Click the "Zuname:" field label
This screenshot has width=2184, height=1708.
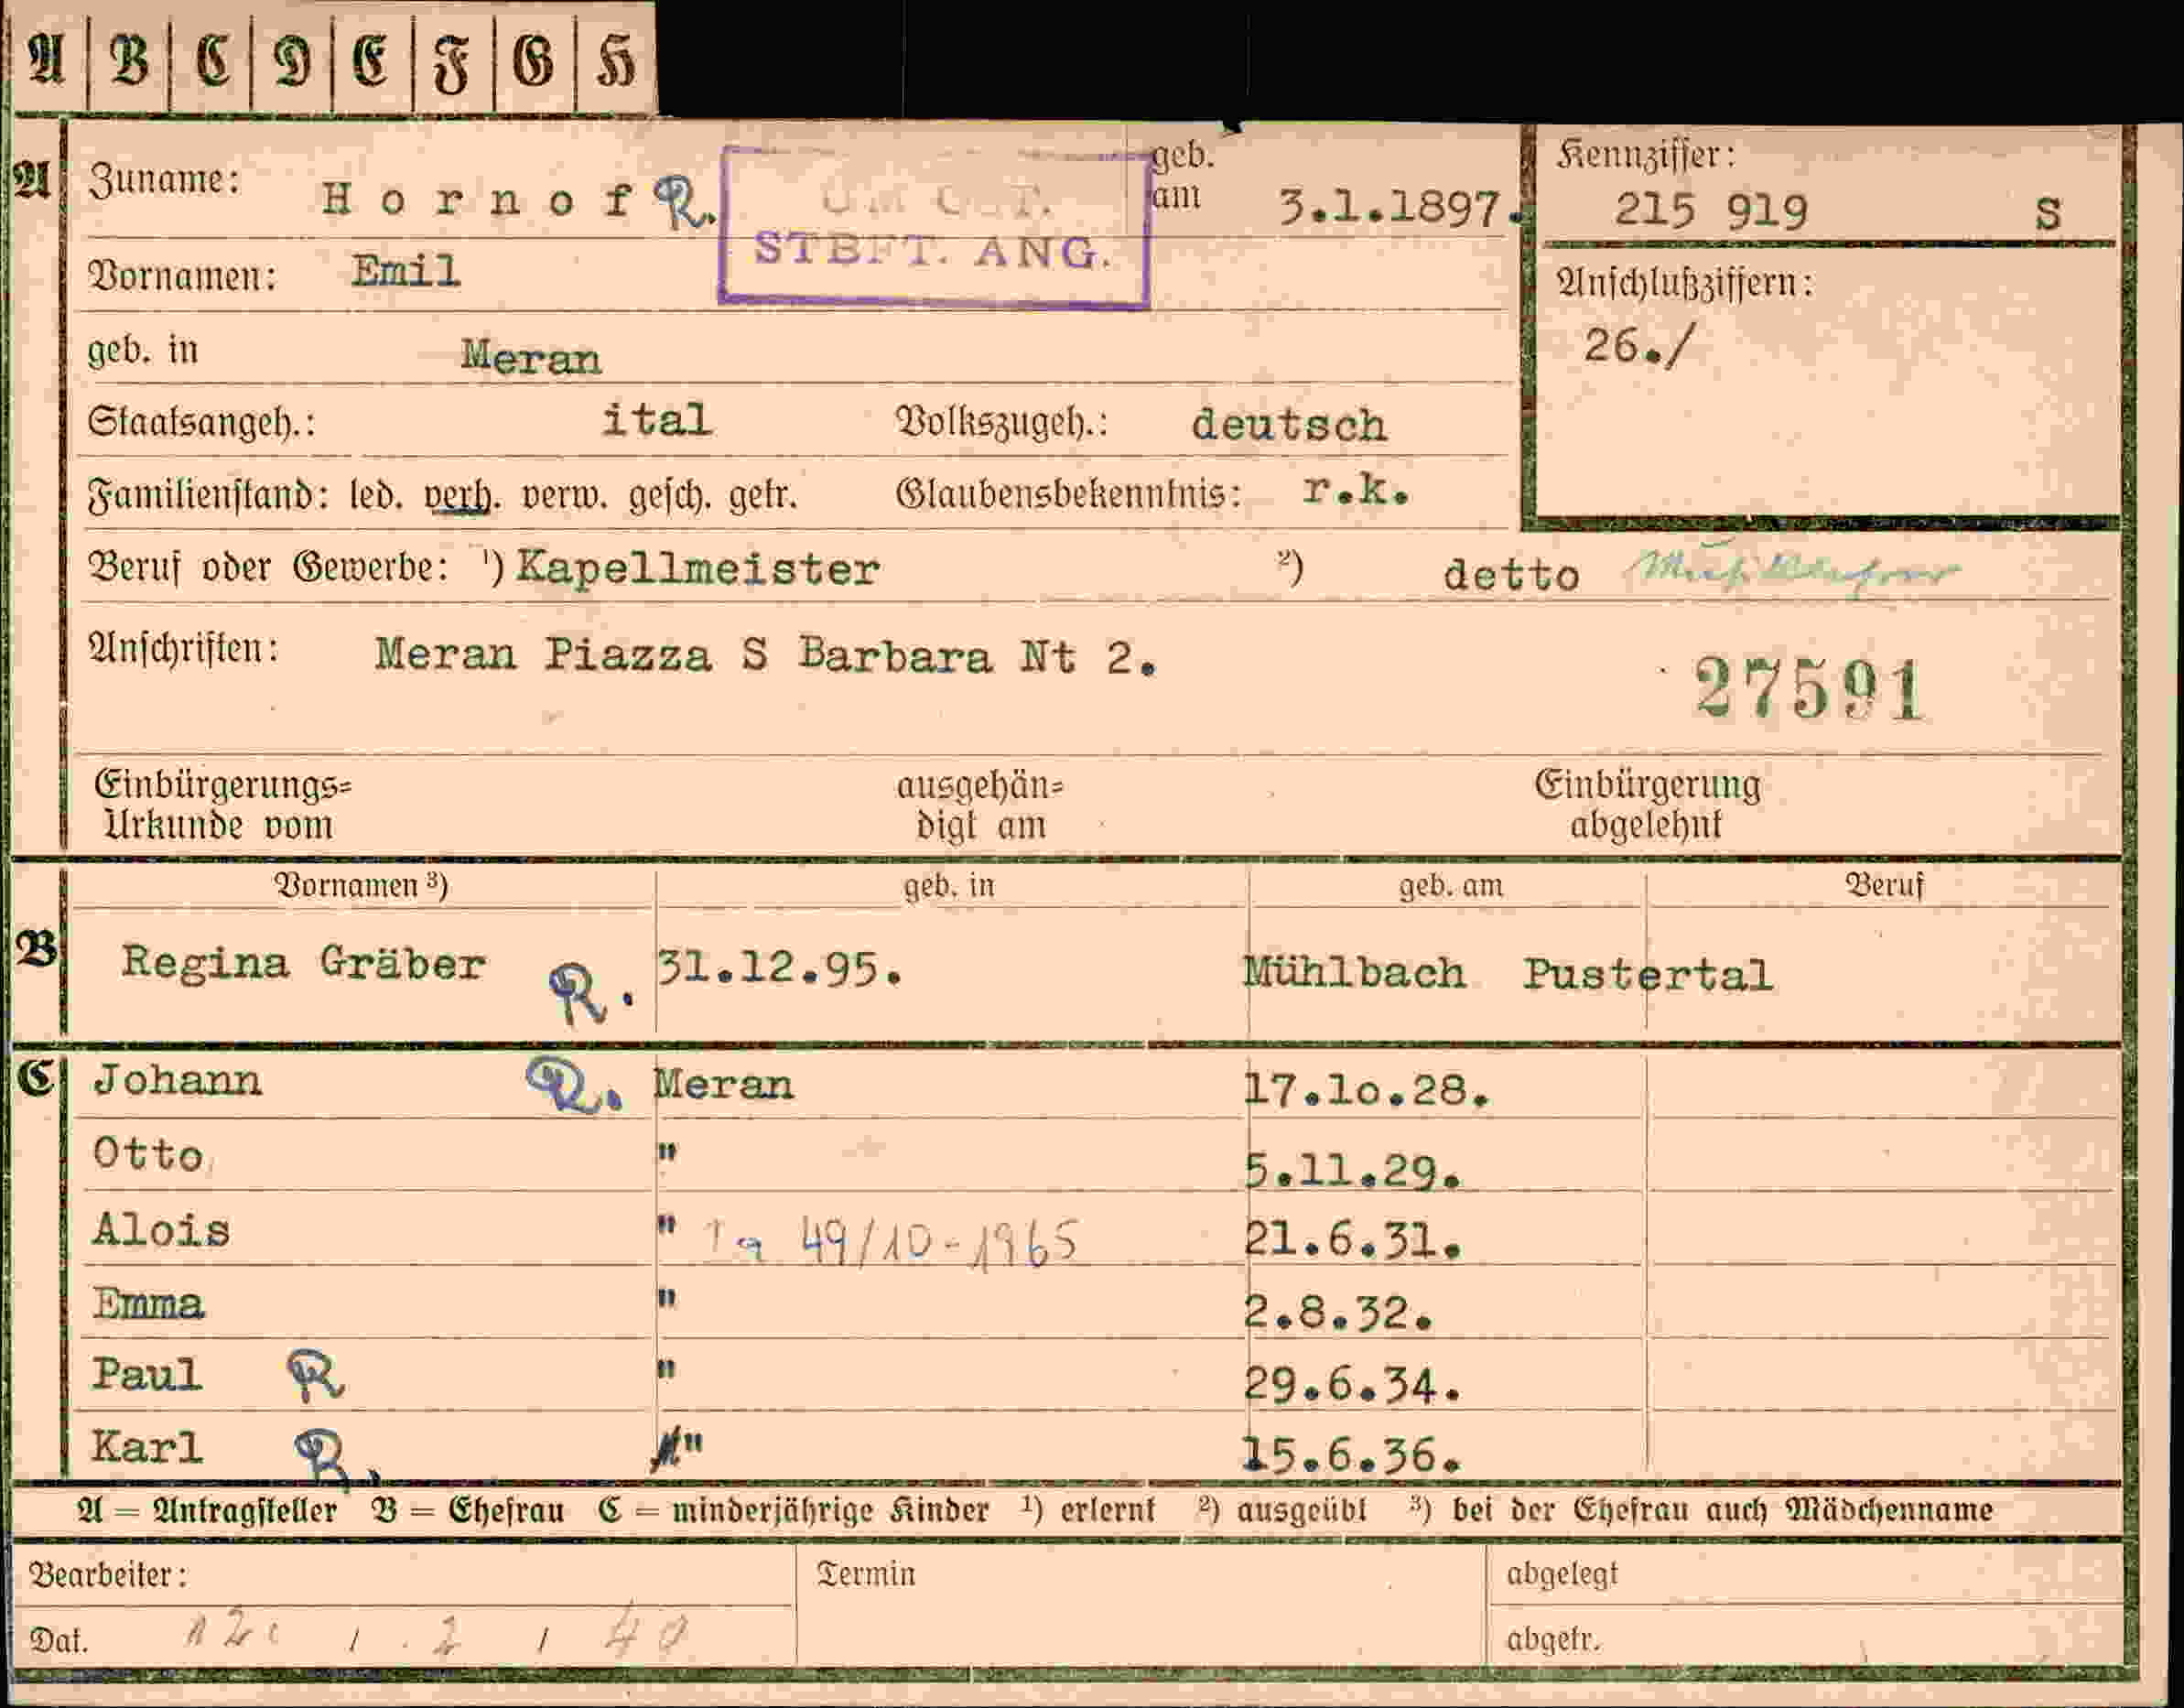[x=165, y=181]
